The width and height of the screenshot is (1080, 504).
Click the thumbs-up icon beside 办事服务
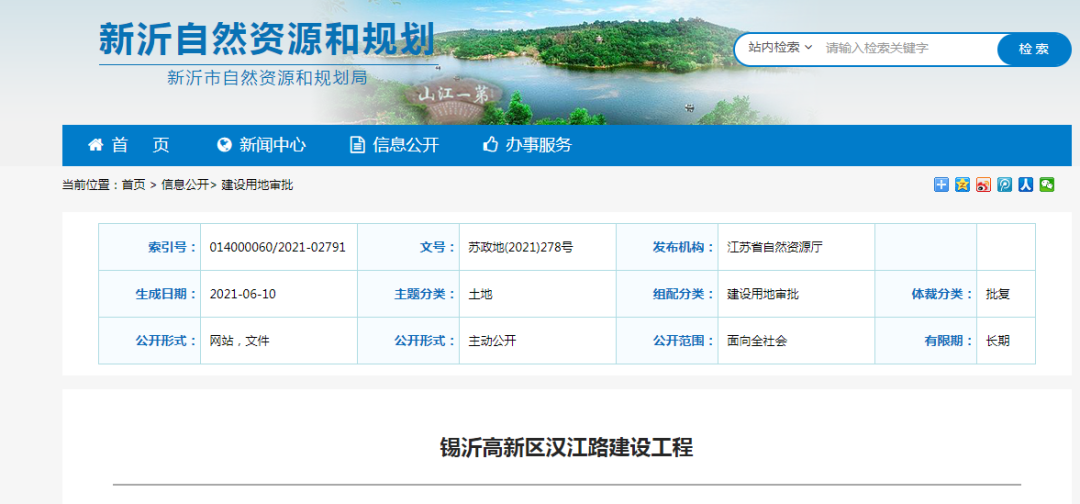[490, 145]
